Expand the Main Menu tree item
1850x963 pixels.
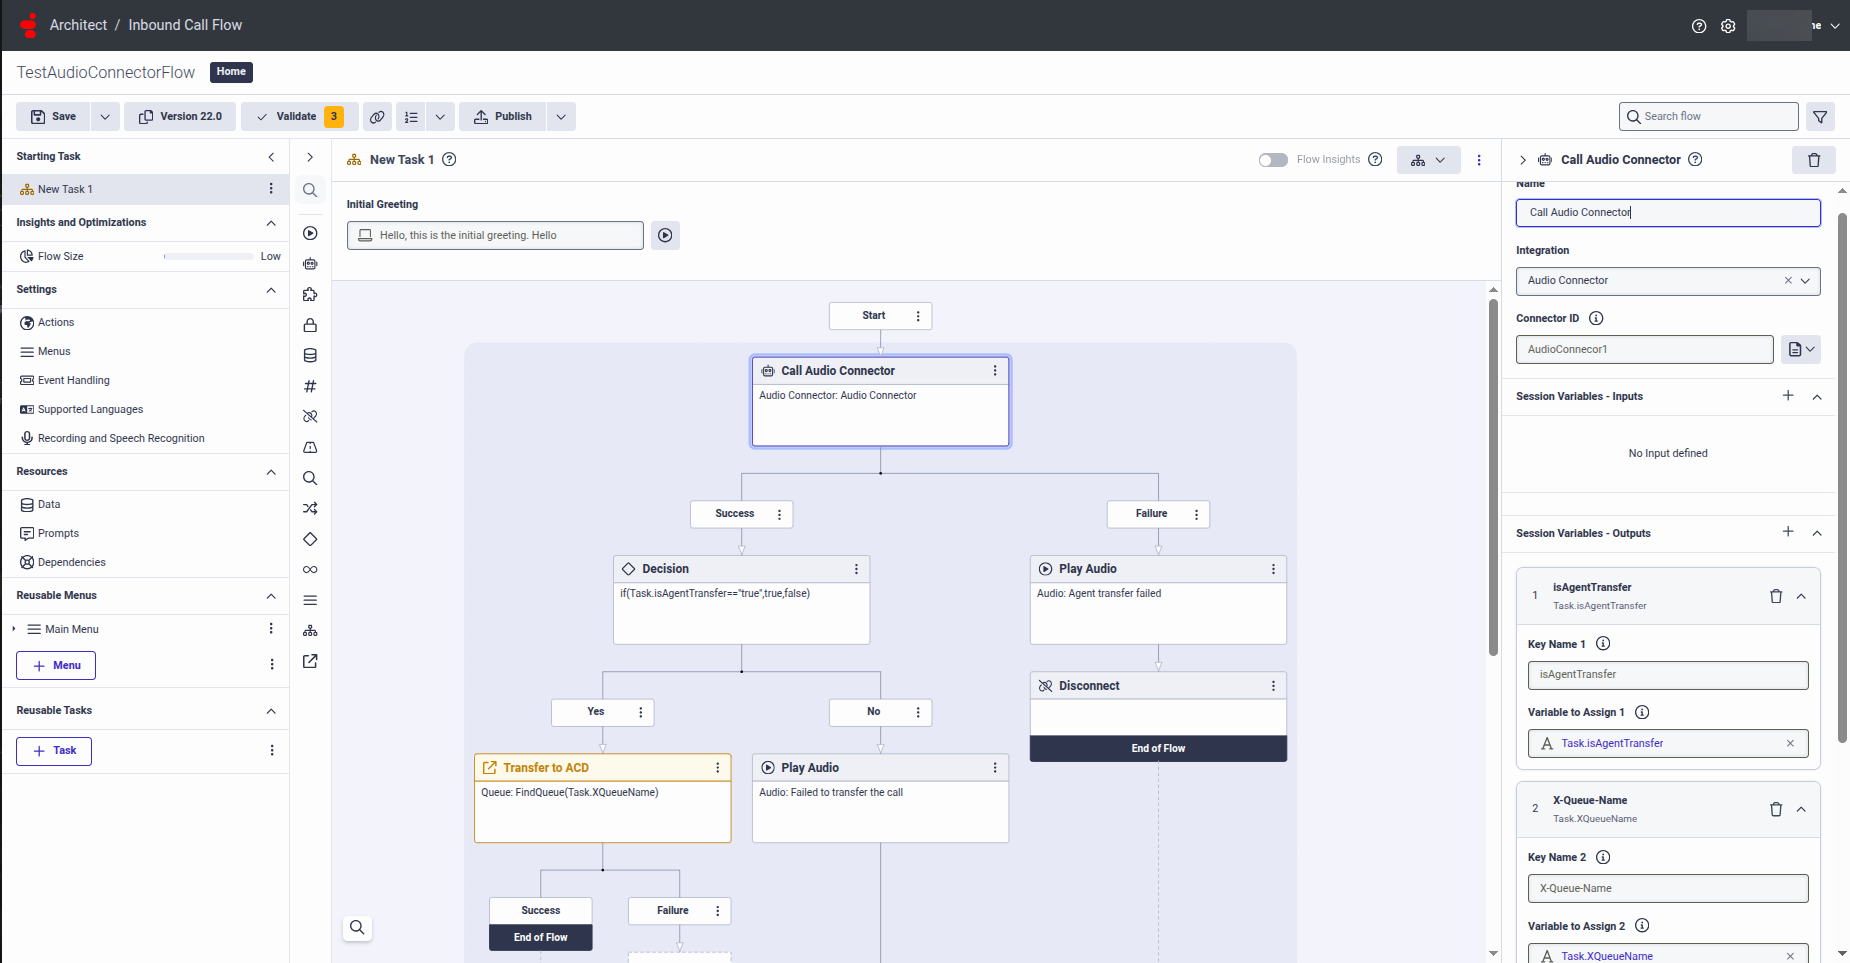[x=14, y=629]
